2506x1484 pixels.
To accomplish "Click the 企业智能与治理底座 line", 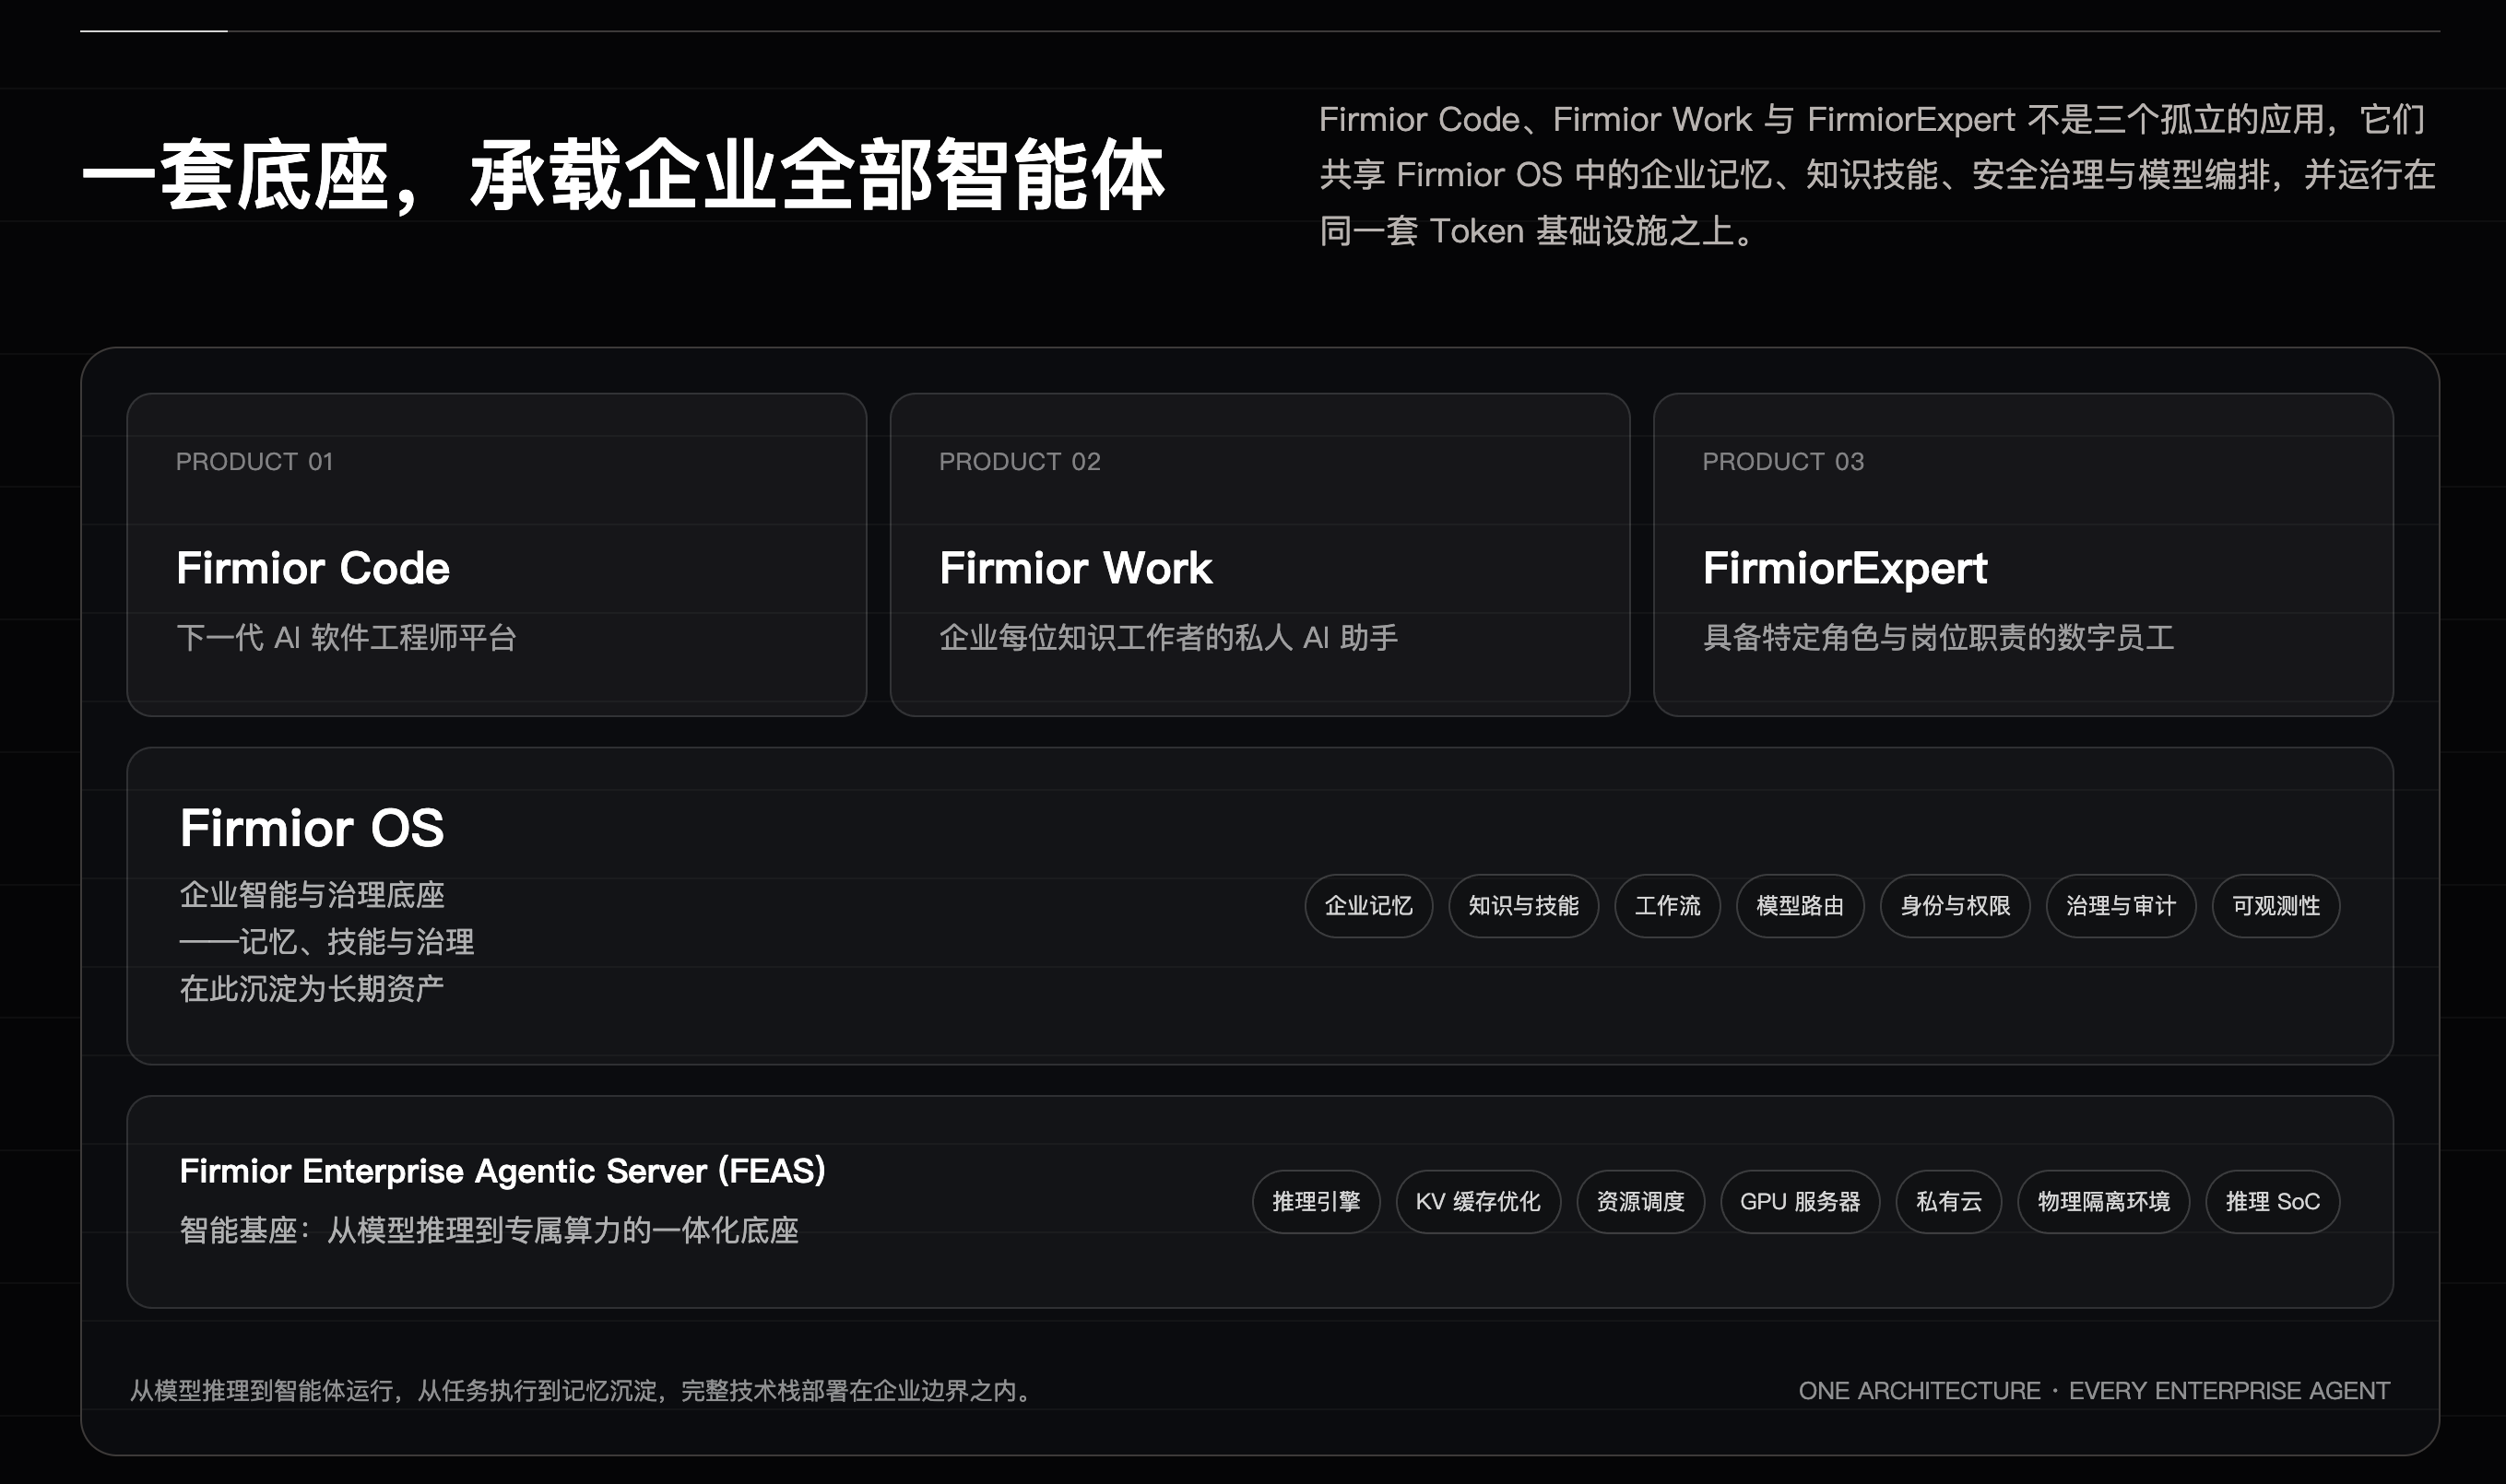I will [x=312, y=895].
